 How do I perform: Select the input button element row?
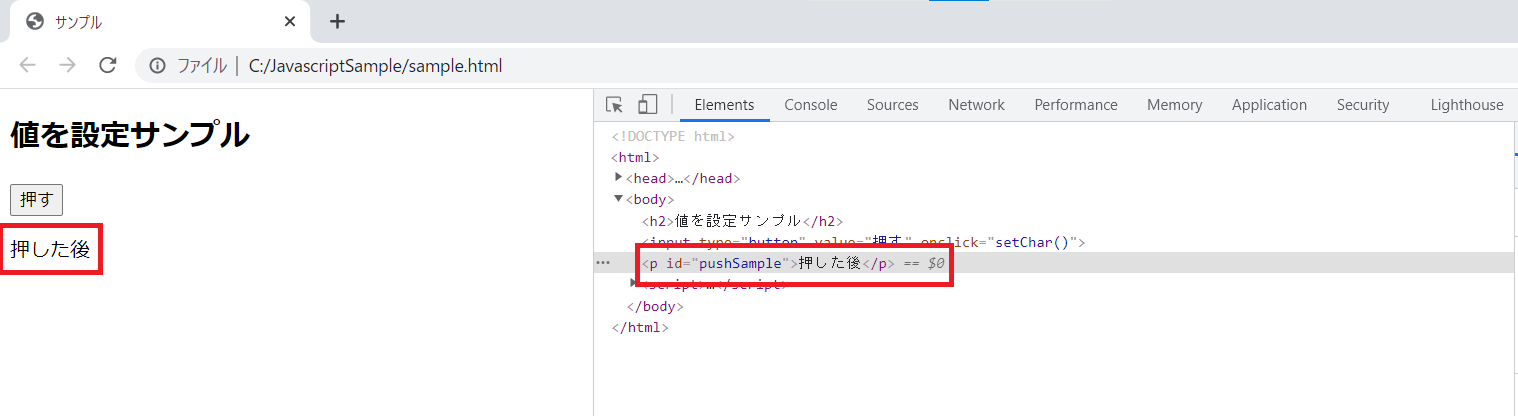pos(863,242)
